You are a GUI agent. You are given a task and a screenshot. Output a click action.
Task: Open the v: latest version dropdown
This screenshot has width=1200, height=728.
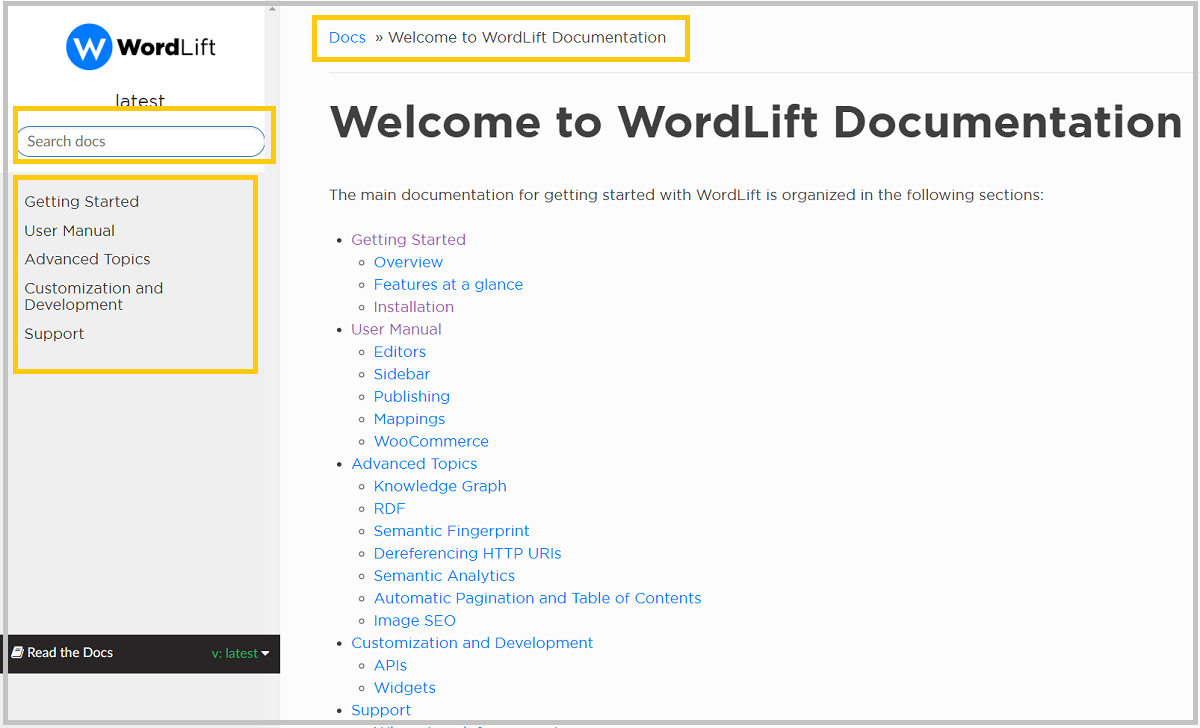[x=241, y=653]
